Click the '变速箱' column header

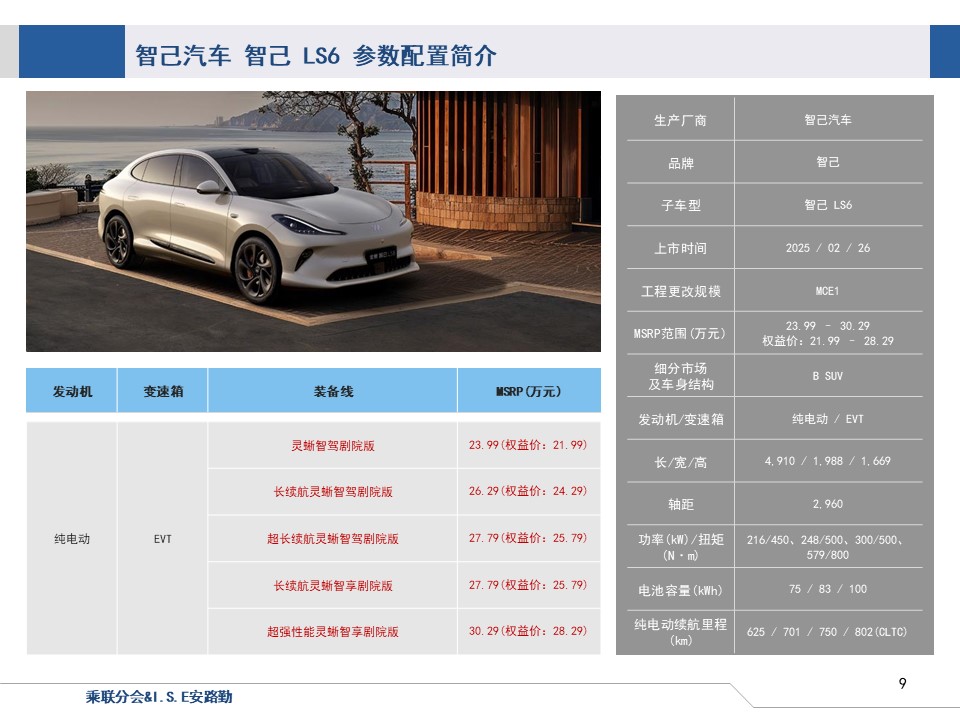(163, 391)
